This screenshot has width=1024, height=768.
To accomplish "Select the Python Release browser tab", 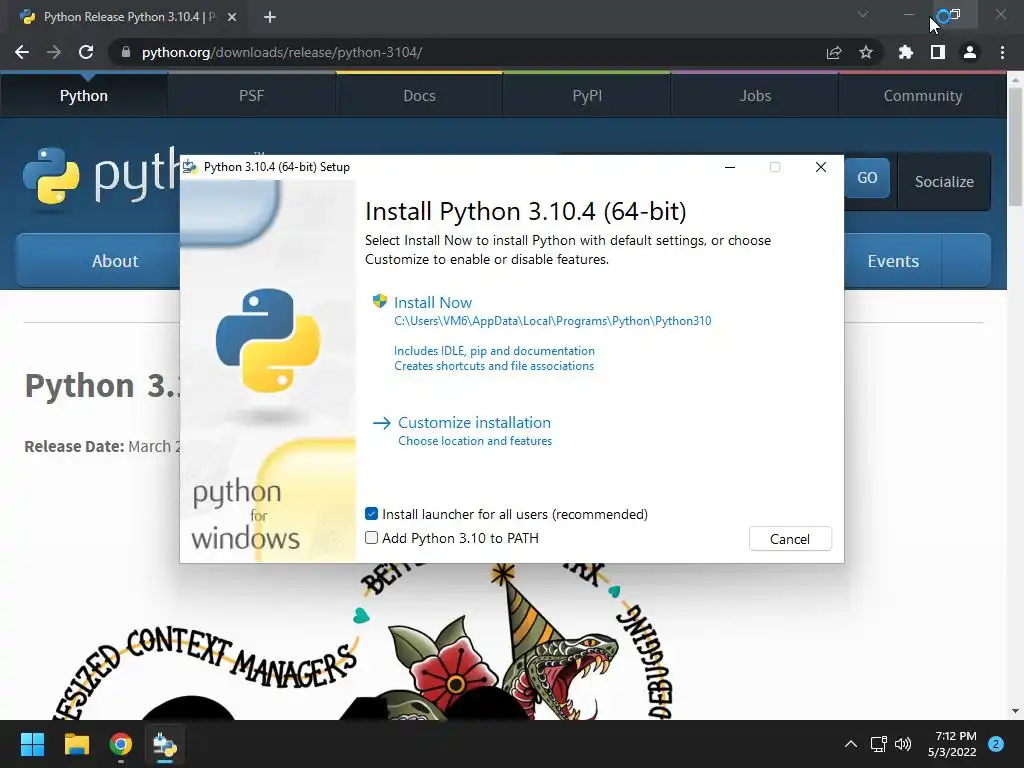I will pyautogui.click(x=128, y=17).
